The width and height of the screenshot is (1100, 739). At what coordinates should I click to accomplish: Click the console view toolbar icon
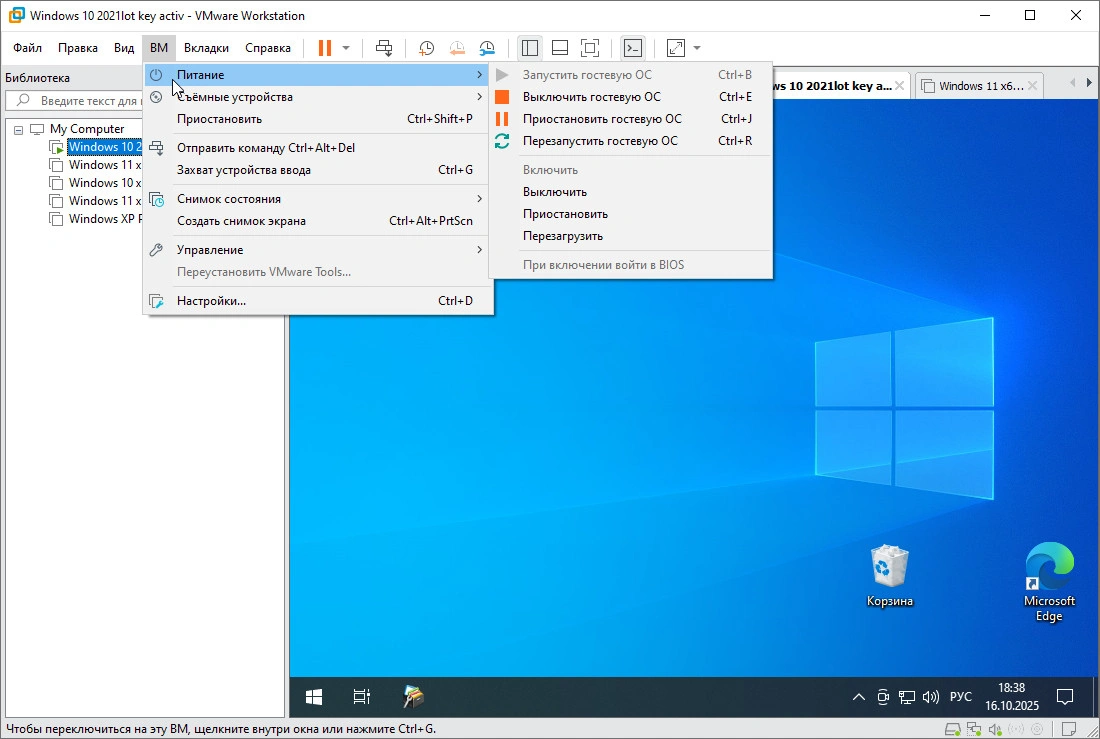tap(632, 48)
